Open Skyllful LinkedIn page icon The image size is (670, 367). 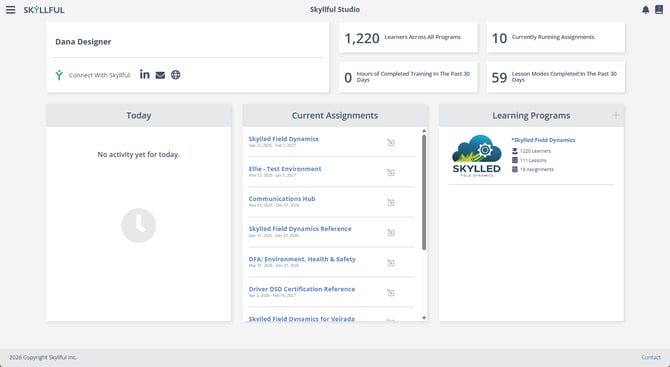pos(144,74)
